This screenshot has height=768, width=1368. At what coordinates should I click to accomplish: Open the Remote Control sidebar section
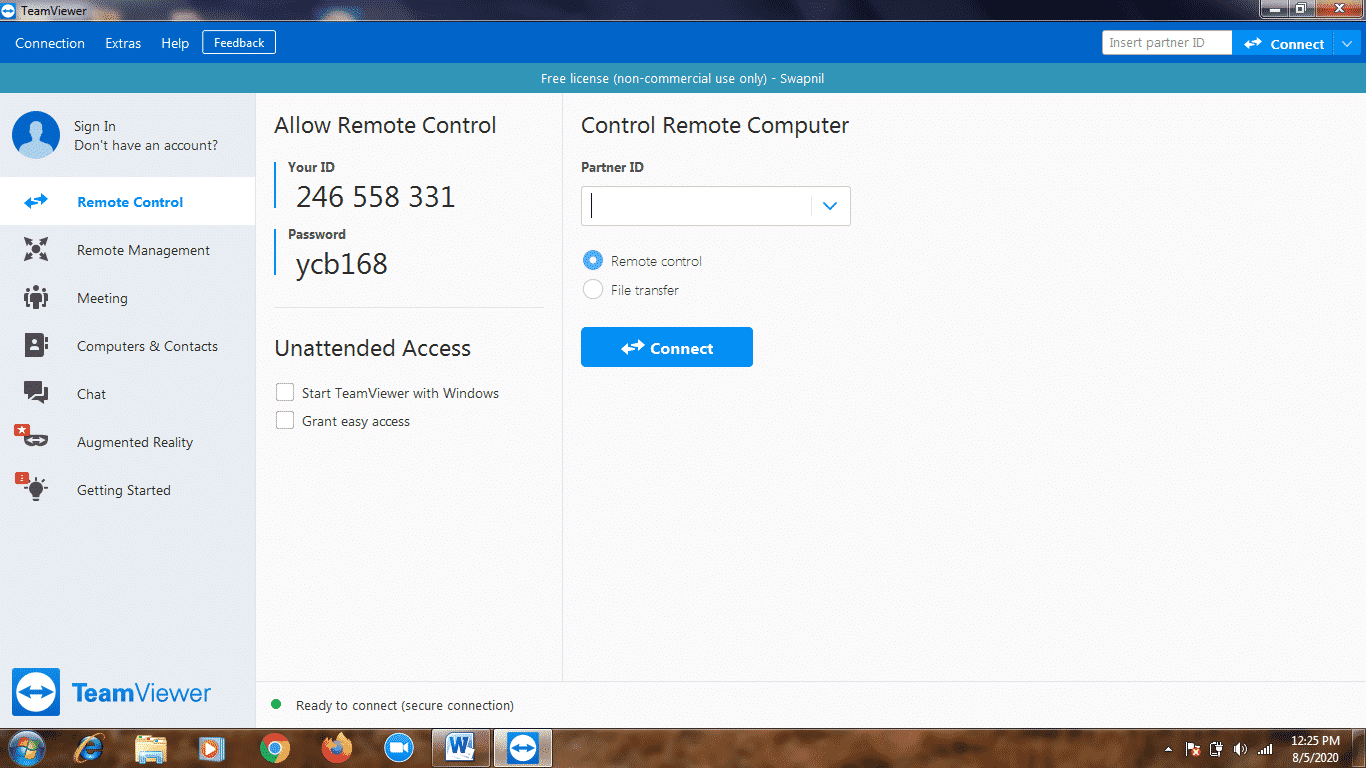[x=127, y=202]
